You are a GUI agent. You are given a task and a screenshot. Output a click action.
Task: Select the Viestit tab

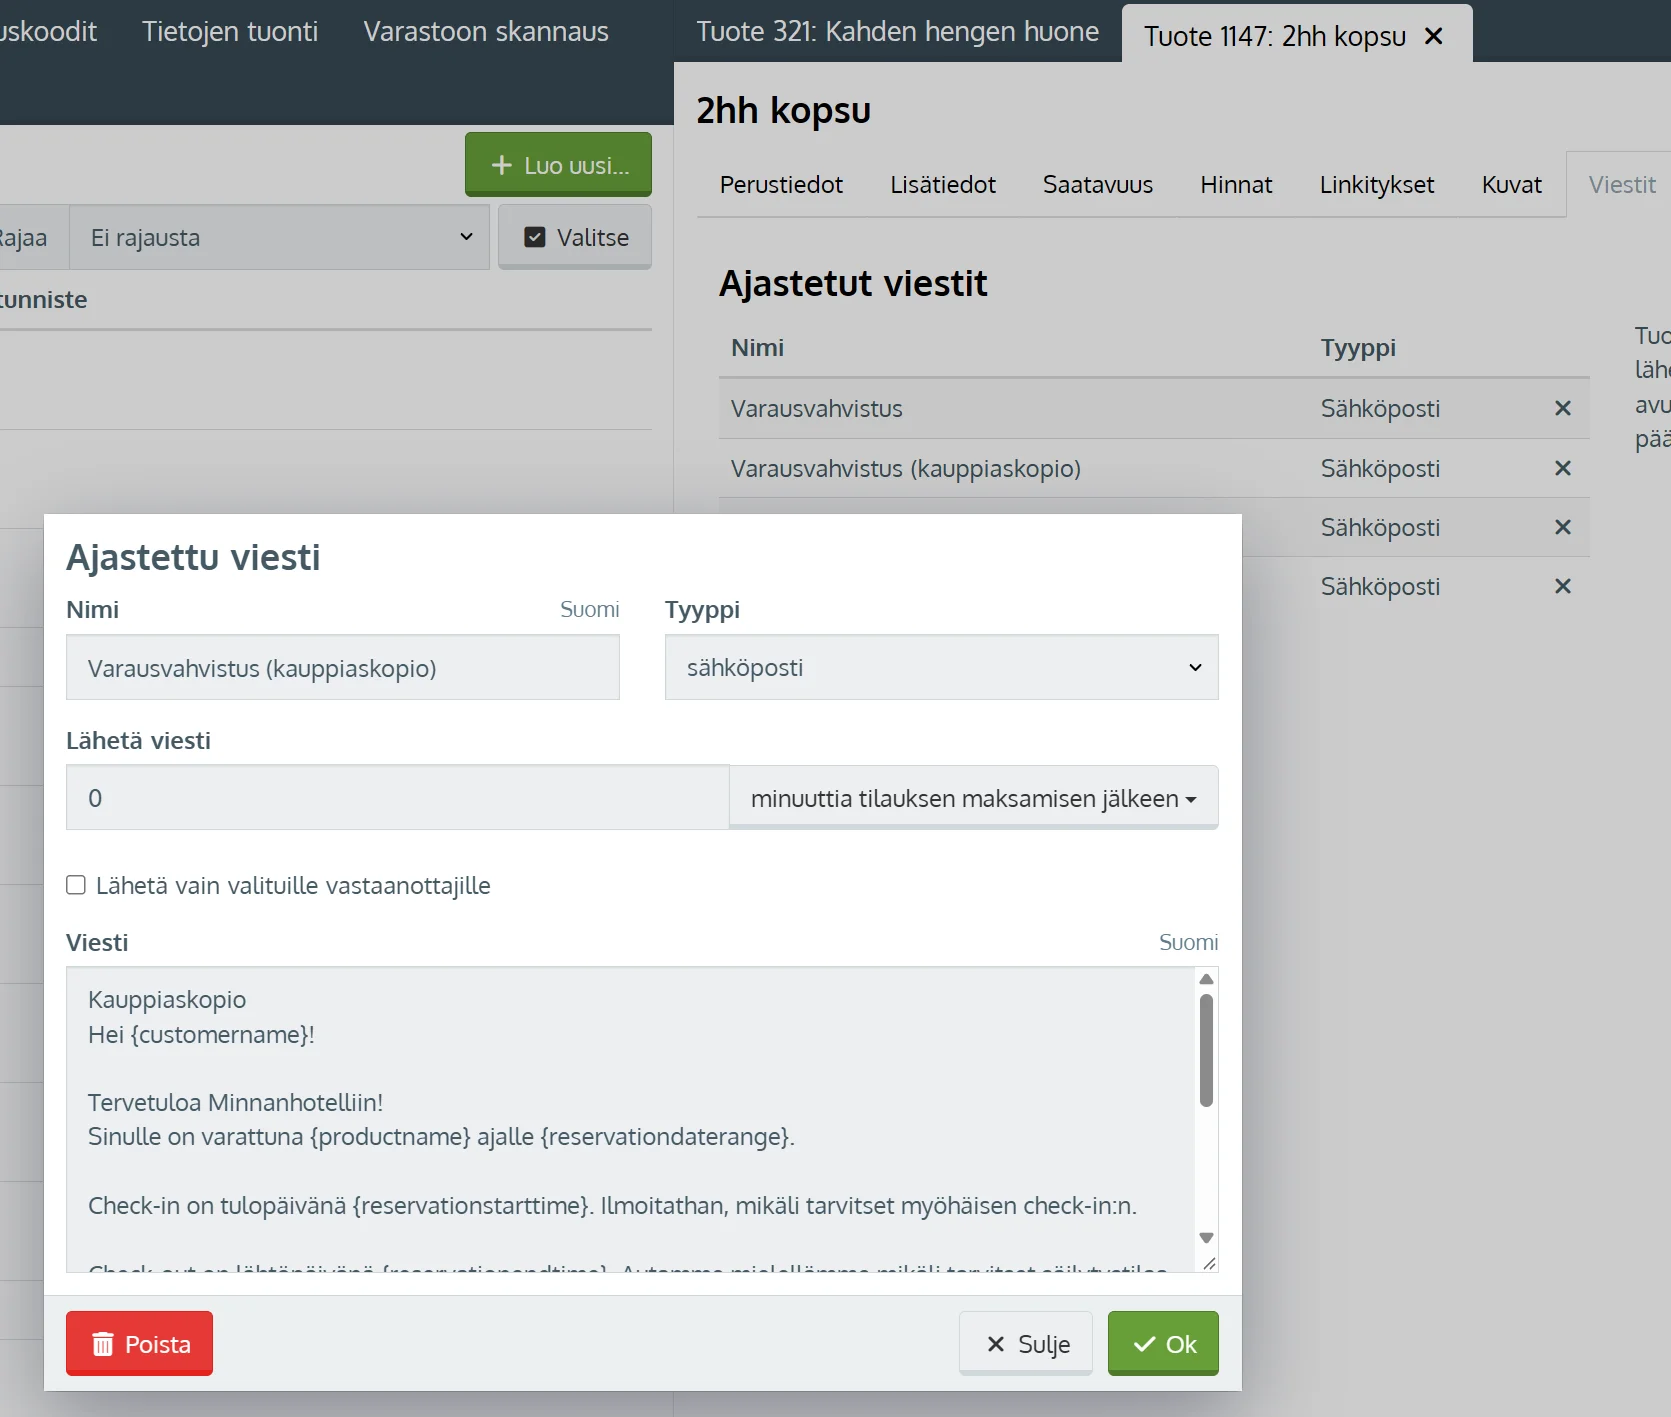point(1621,185)
